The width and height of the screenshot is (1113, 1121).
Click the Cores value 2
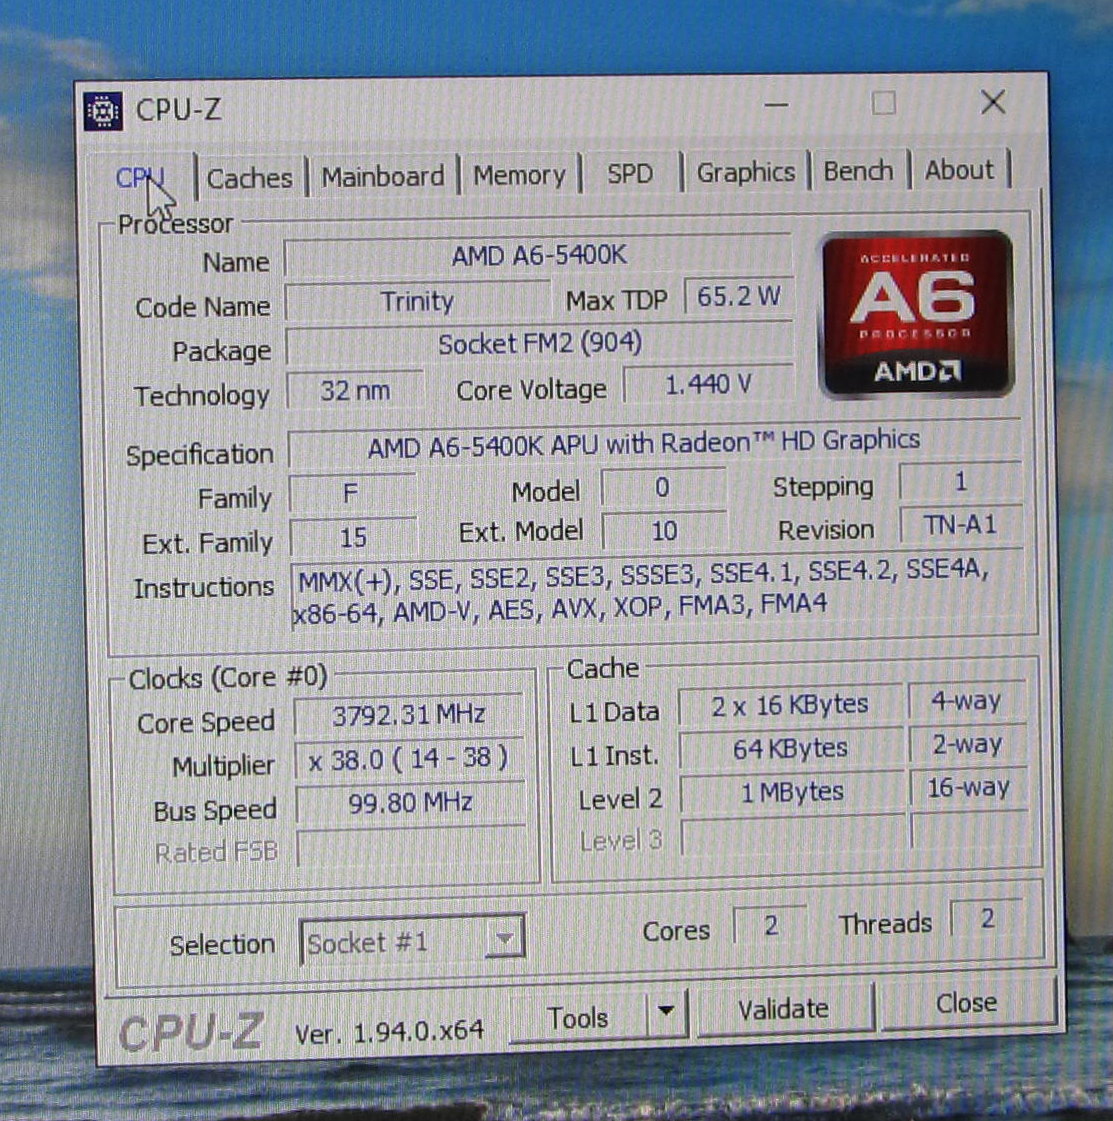771,926
